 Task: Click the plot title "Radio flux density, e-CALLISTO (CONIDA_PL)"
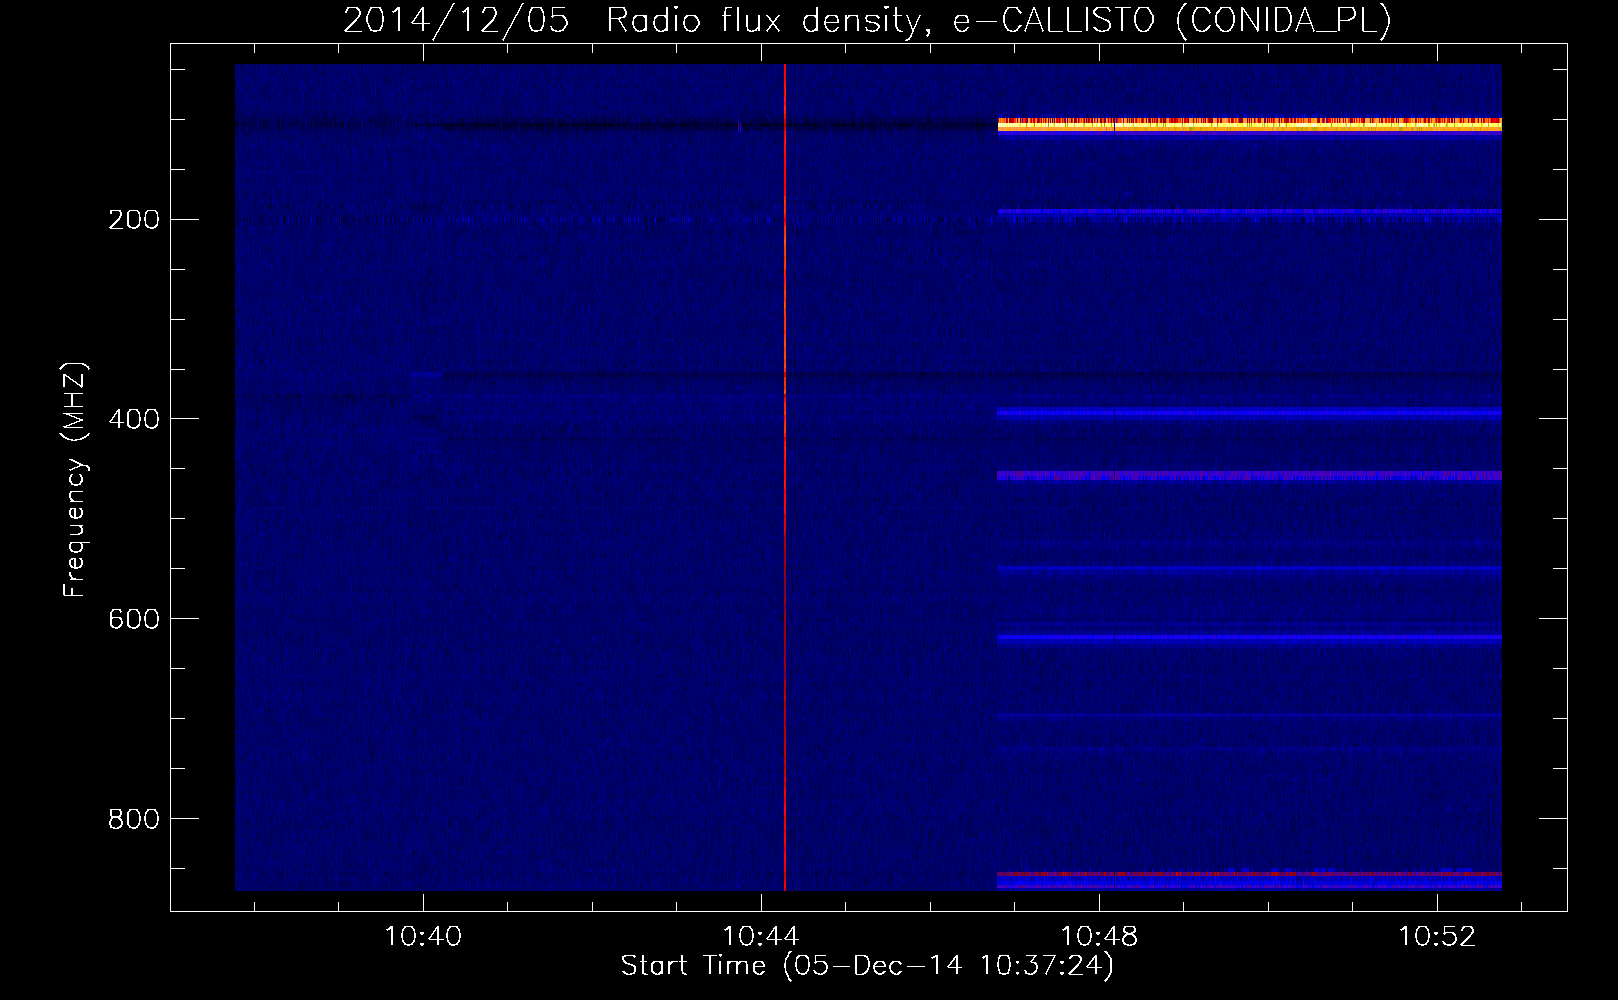coord(999,21)
